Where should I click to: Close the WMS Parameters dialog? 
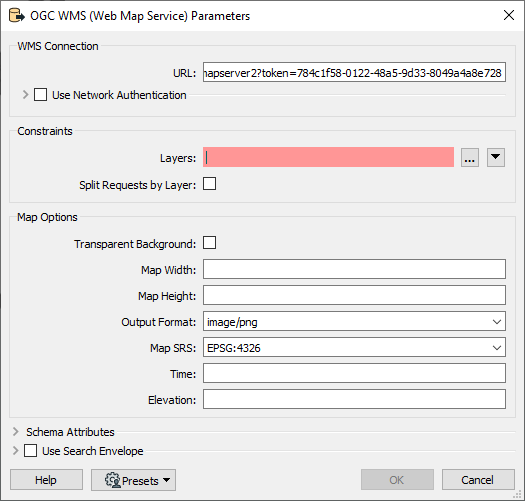[x=509, y=15]
